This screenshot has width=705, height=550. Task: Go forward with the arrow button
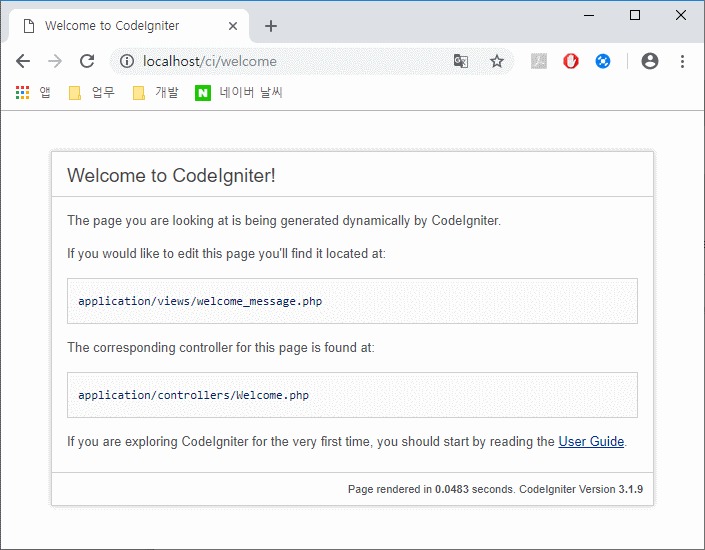pyautogui.click(x=55, y=61)
